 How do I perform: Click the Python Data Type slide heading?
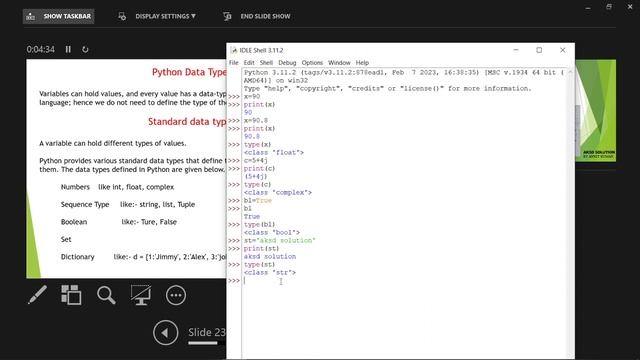click(x=189, y=72)
